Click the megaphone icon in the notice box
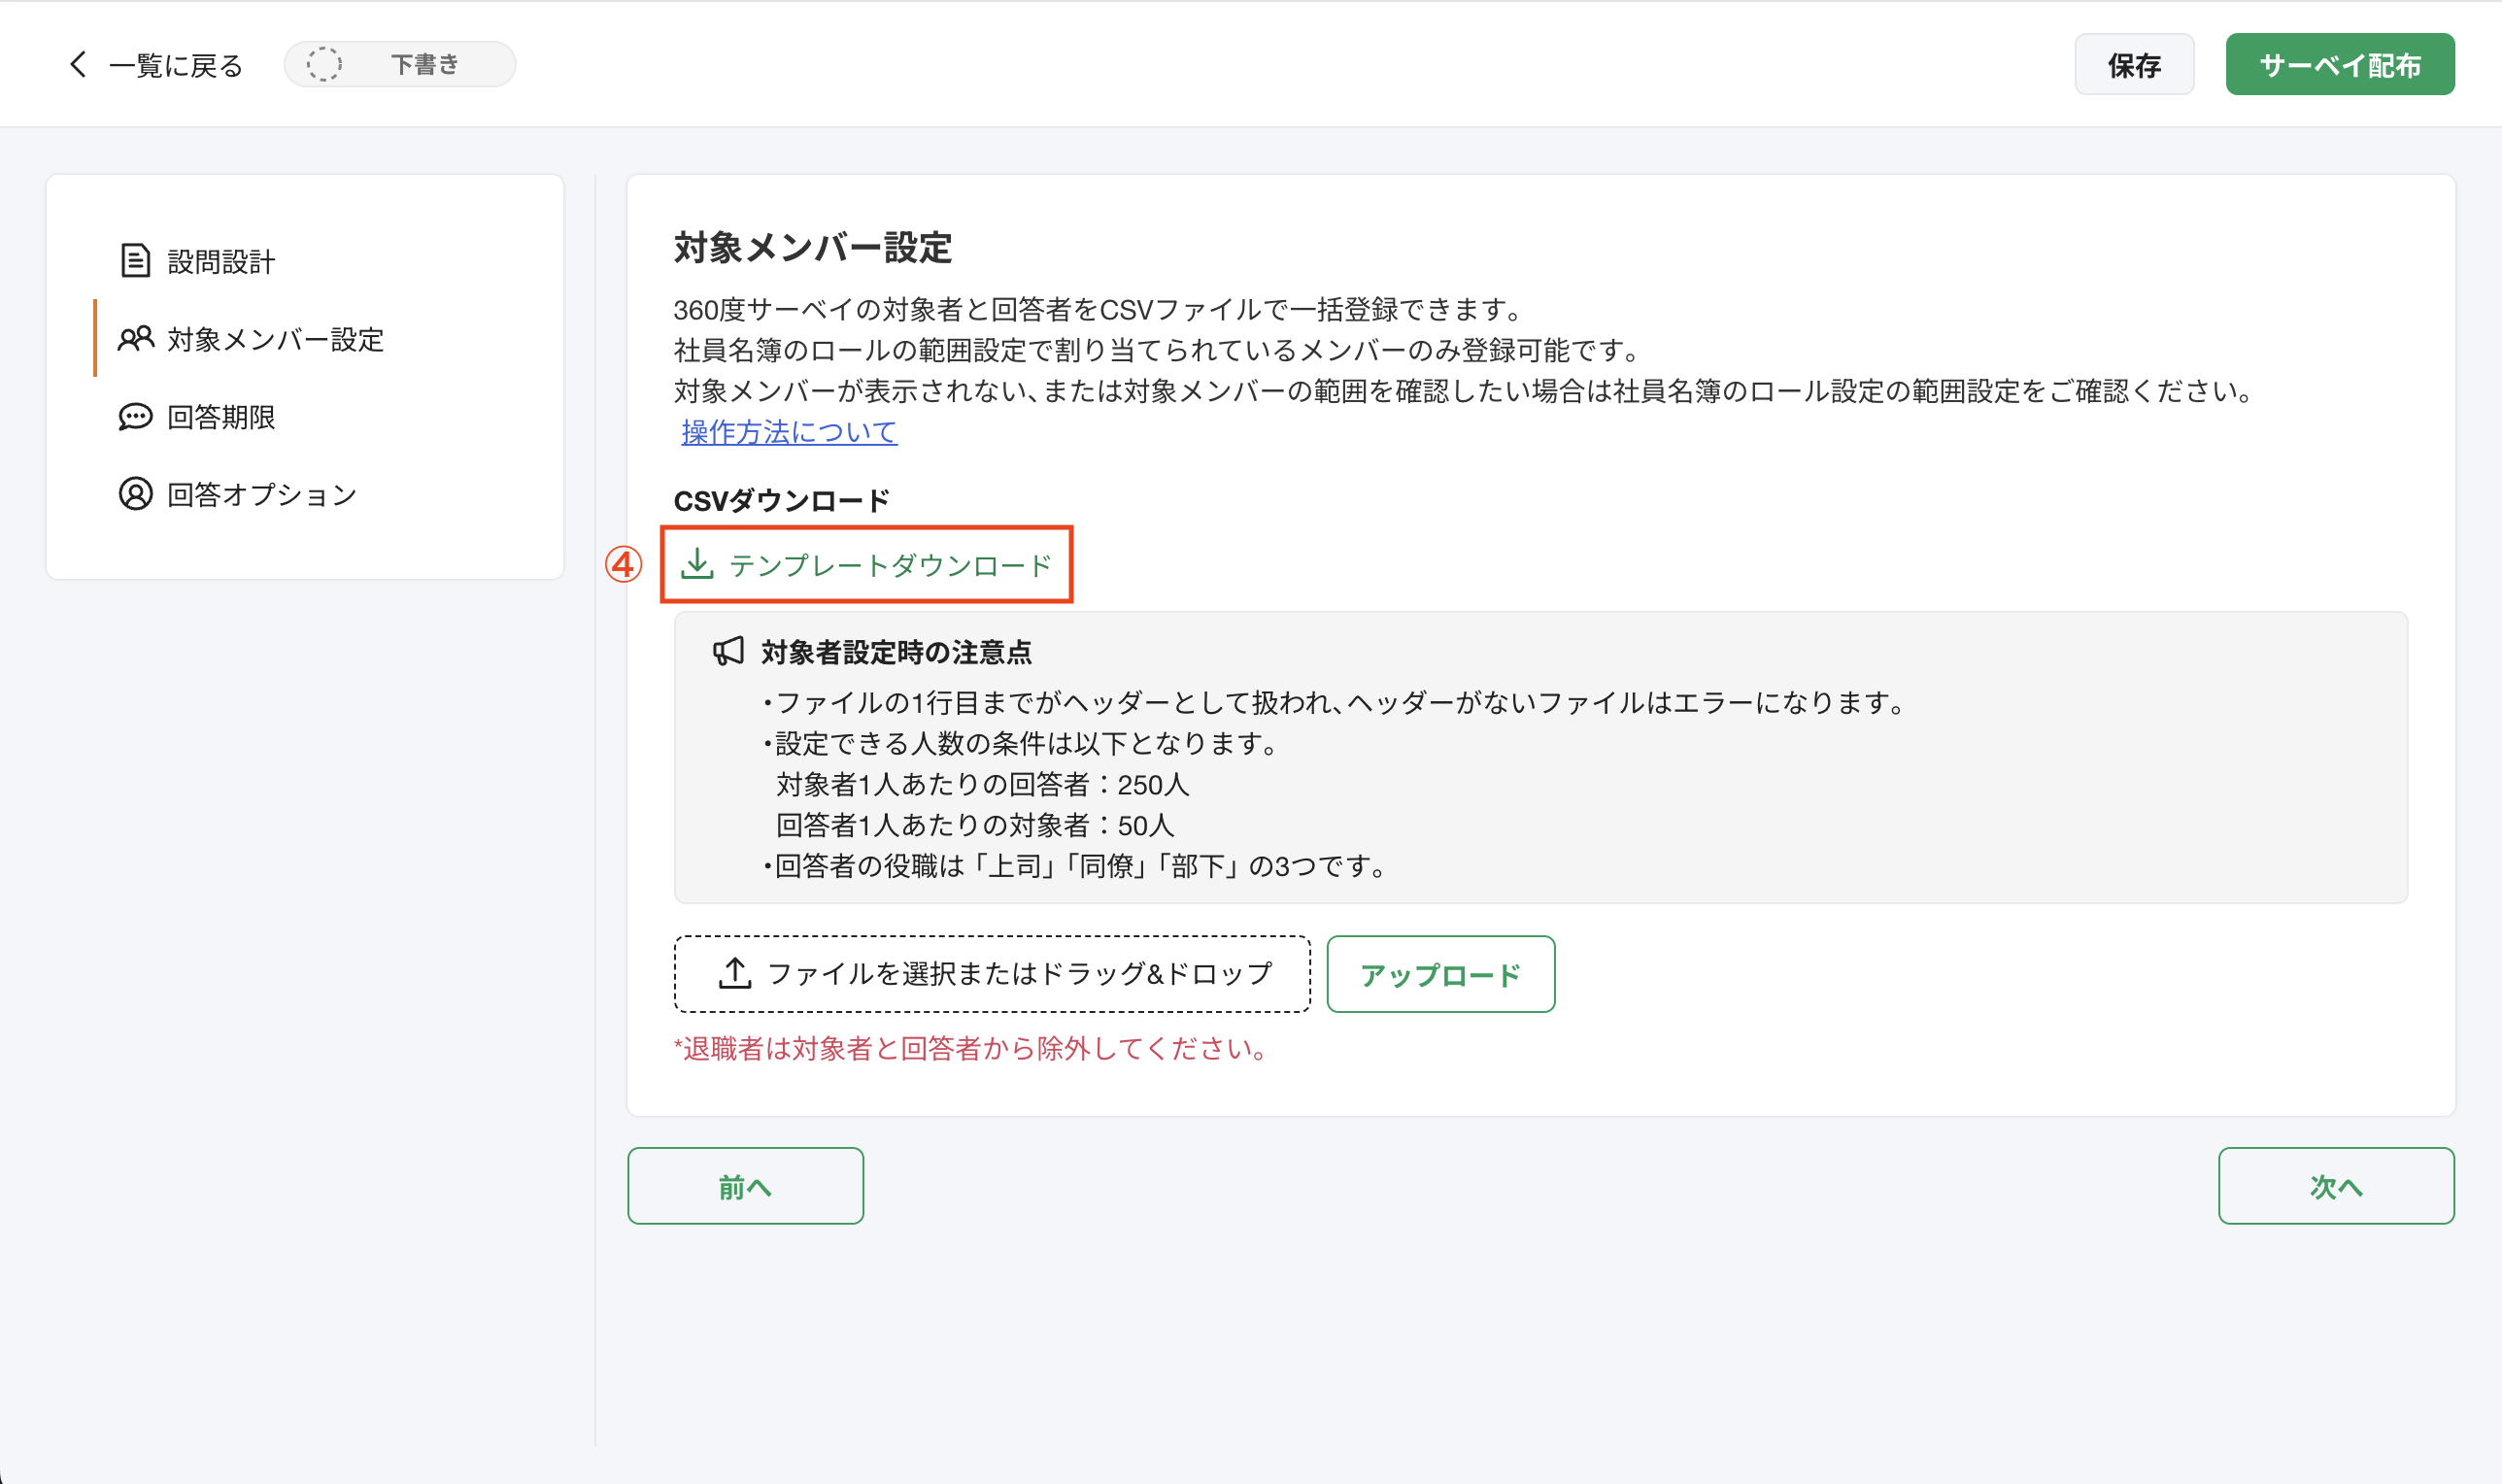The height and width of the screenshot is (1484, 2502). 729,650
